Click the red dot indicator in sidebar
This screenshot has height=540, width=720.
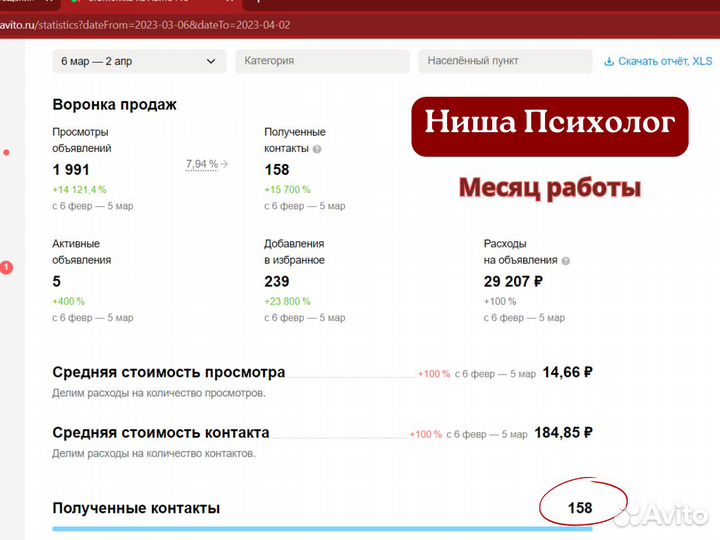coord(6,152)
